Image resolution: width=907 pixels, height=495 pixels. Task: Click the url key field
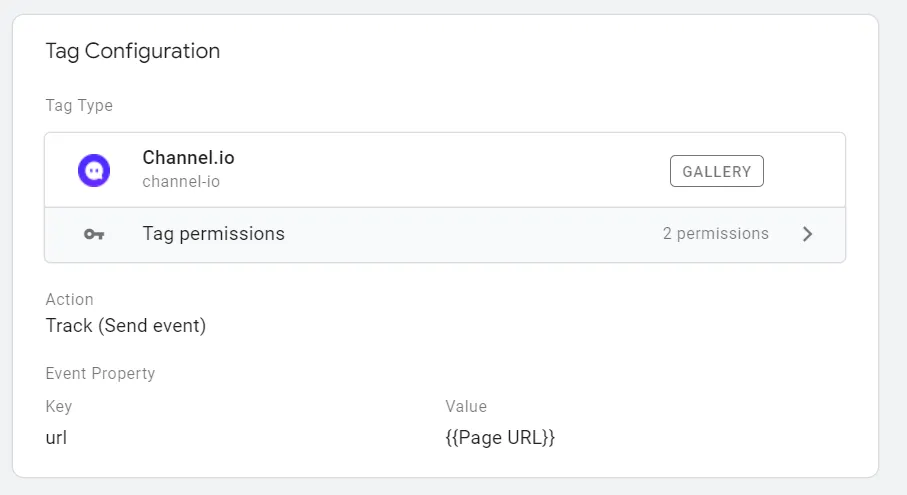pos(56,437)
